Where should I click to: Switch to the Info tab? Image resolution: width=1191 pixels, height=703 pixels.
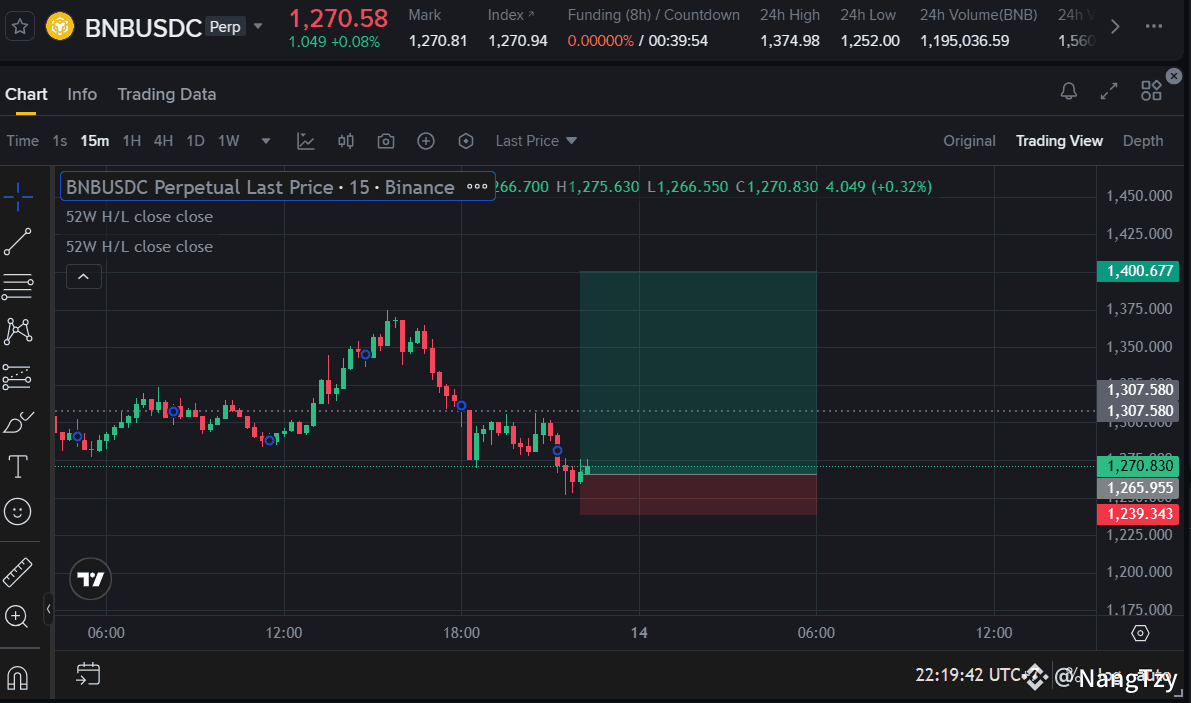point(82,94)
